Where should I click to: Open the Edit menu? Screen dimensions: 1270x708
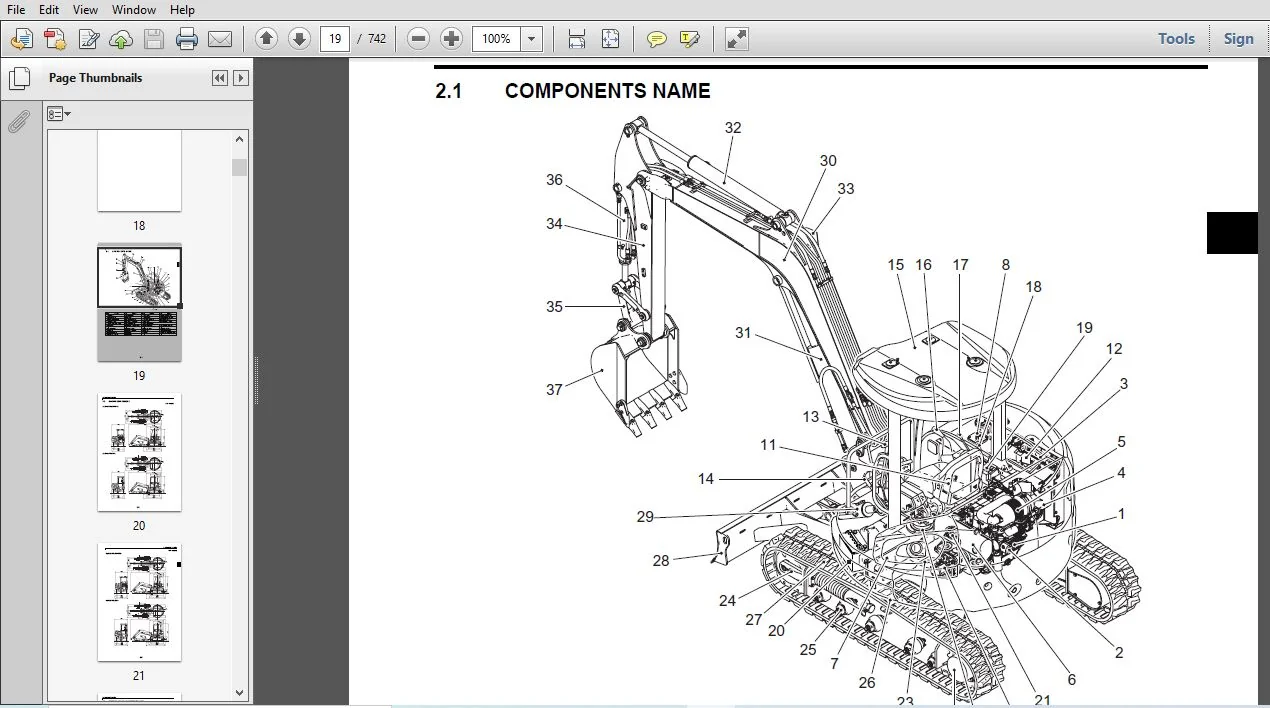click(x=48, y=9)
